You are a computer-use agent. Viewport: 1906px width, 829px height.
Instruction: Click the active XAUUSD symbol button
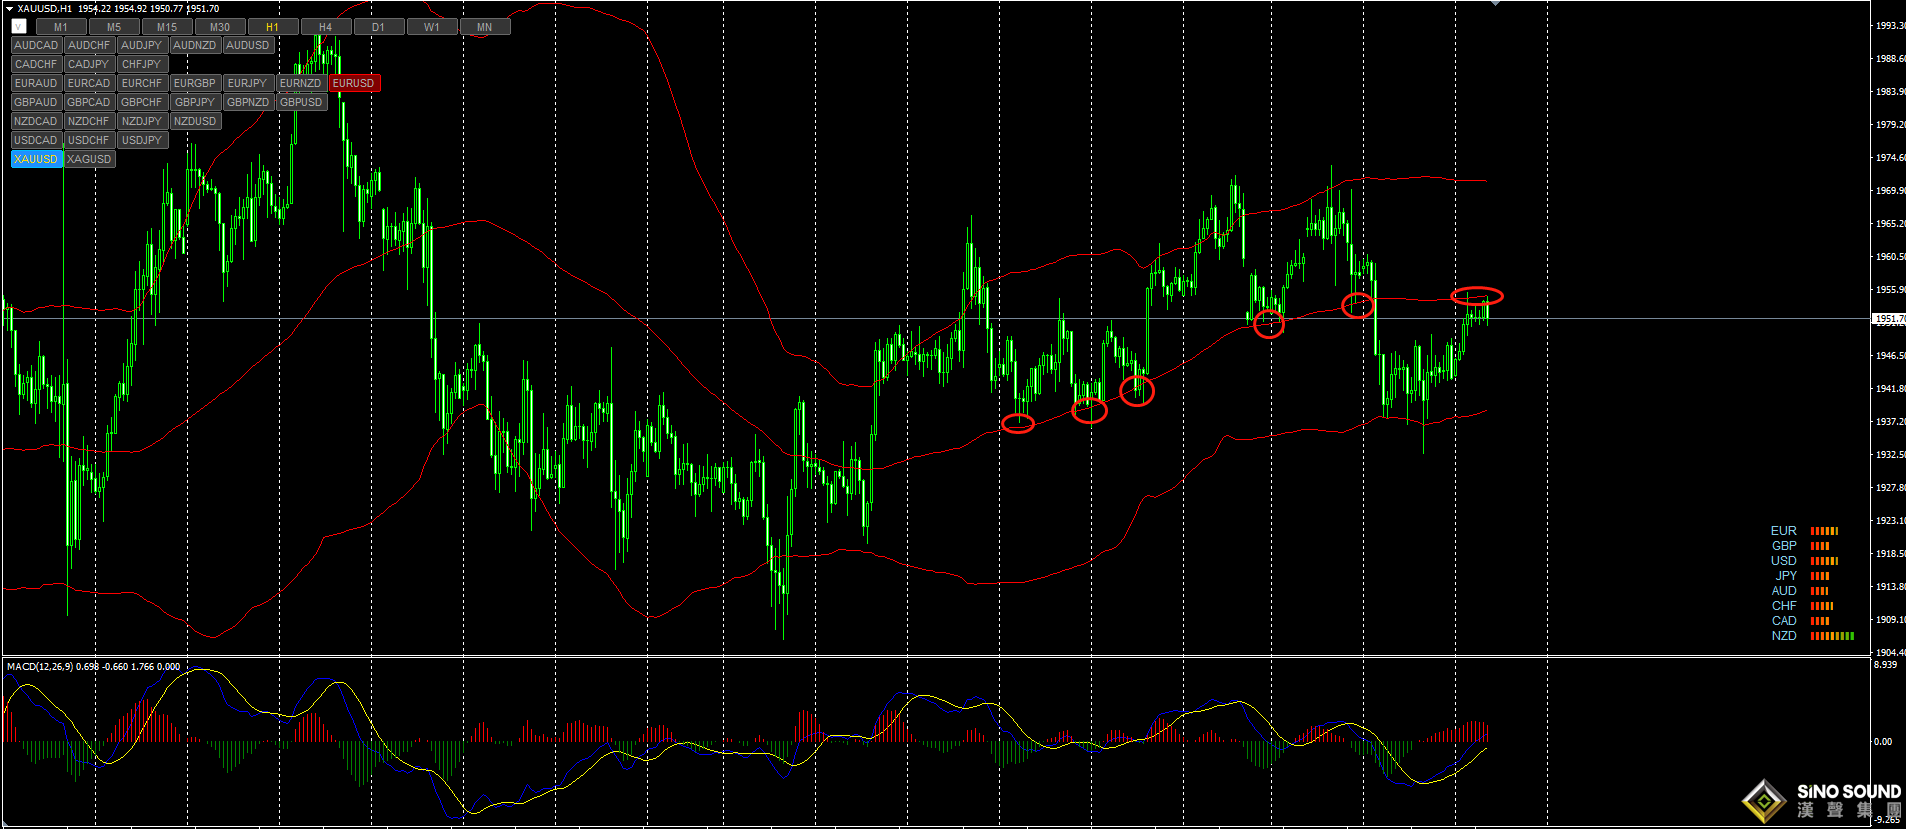click(36, 159)
